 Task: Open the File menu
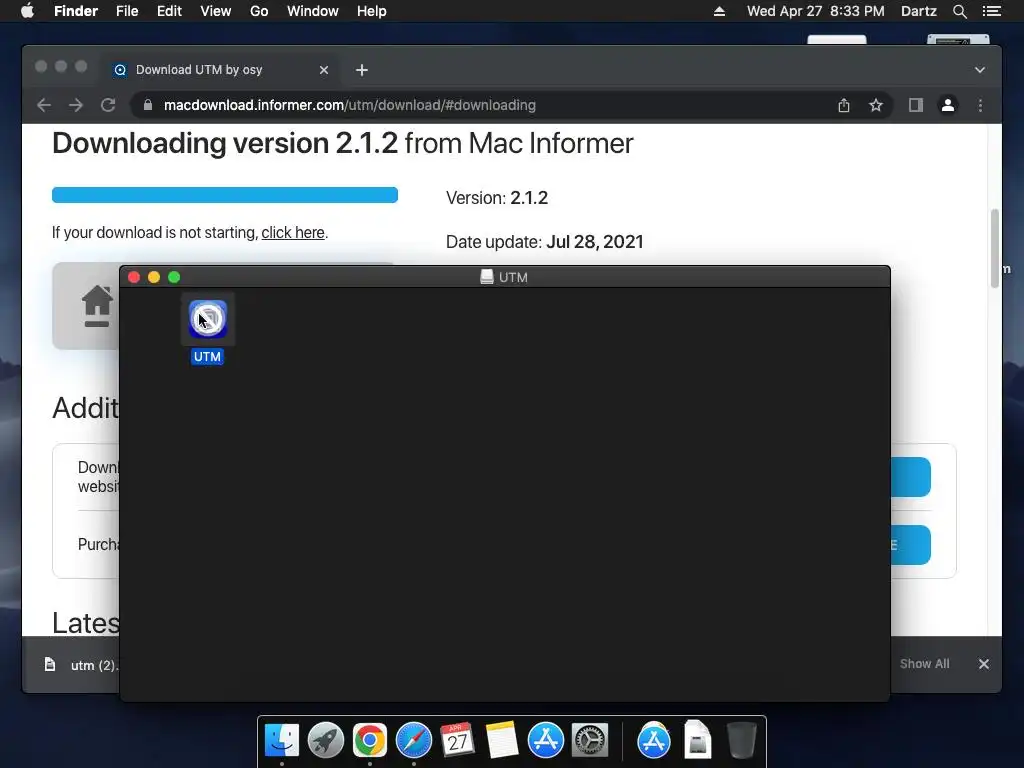tap(127, 11)
